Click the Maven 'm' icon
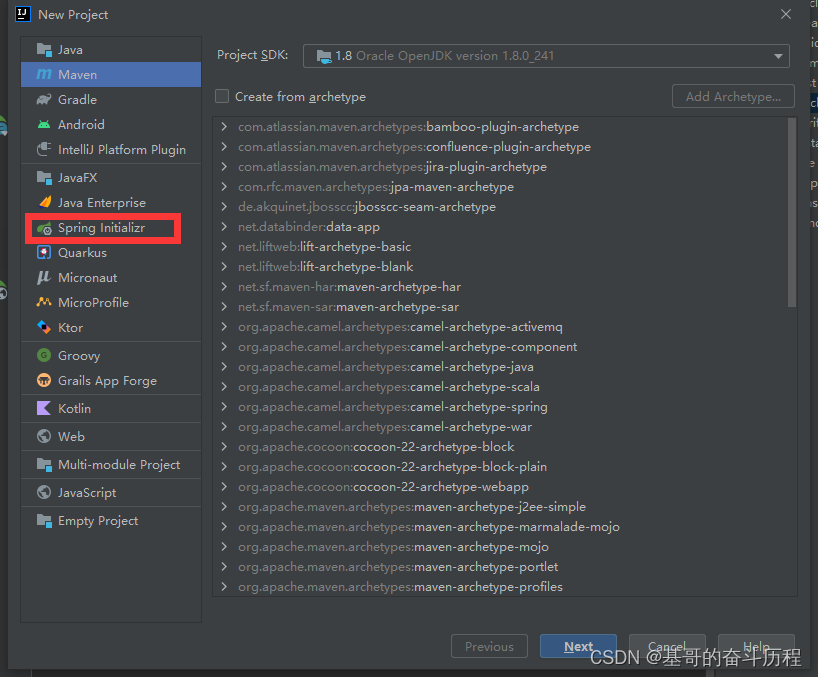Screen dimensions: 818x677 pyautogui.click(x=44, y=75)
